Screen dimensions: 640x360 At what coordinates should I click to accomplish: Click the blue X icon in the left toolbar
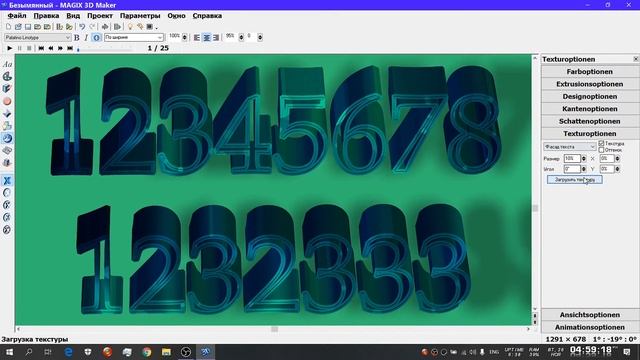(x=7, y=180)
